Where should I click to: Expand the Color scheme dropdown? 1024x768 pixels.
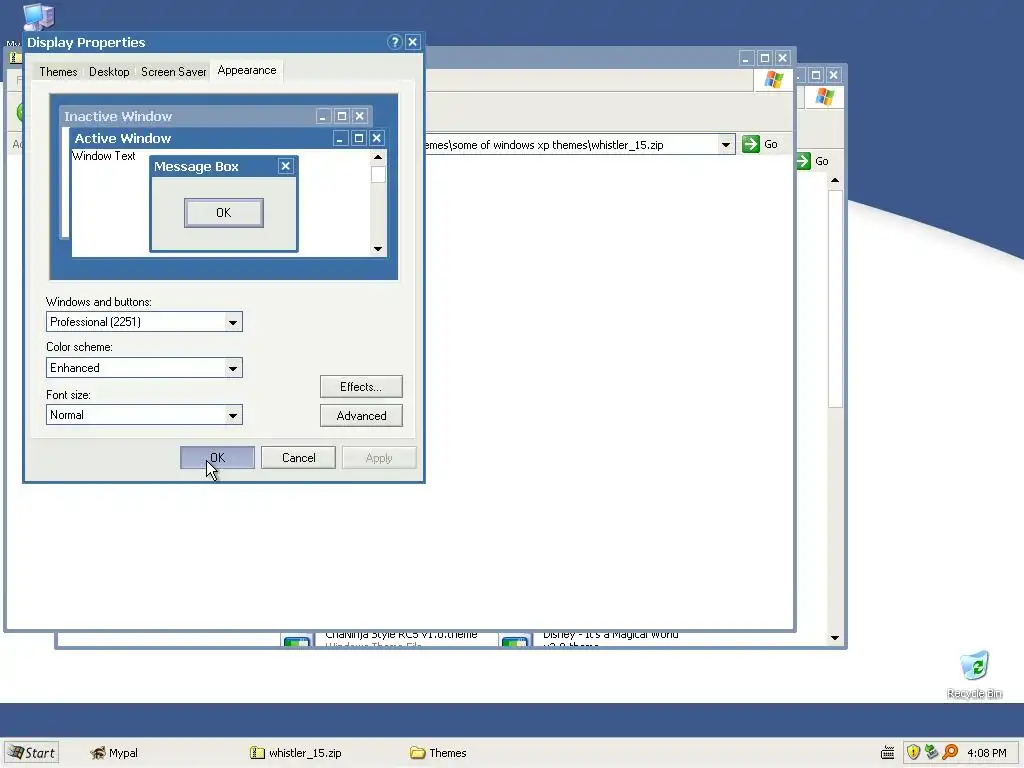click(x=232, y=368)
